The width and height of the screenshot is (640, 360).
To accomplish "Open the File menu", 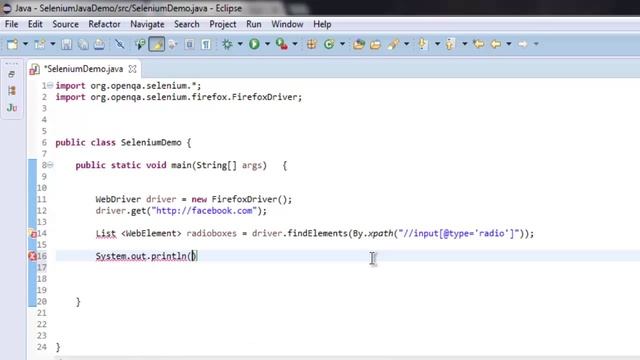I will 11,24.
